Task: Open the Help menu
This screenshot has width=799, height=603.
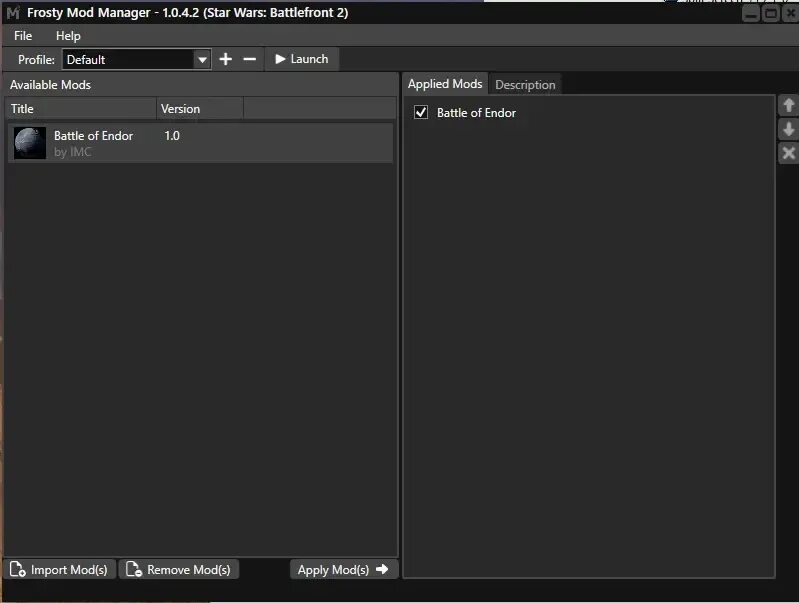Action: point(68,36)
